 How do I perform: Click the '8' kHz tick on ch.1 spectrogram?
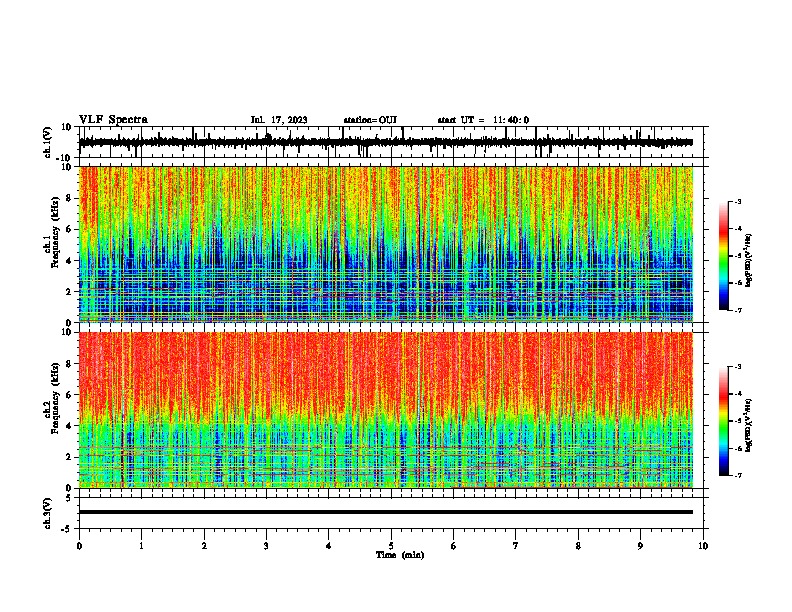70,198
